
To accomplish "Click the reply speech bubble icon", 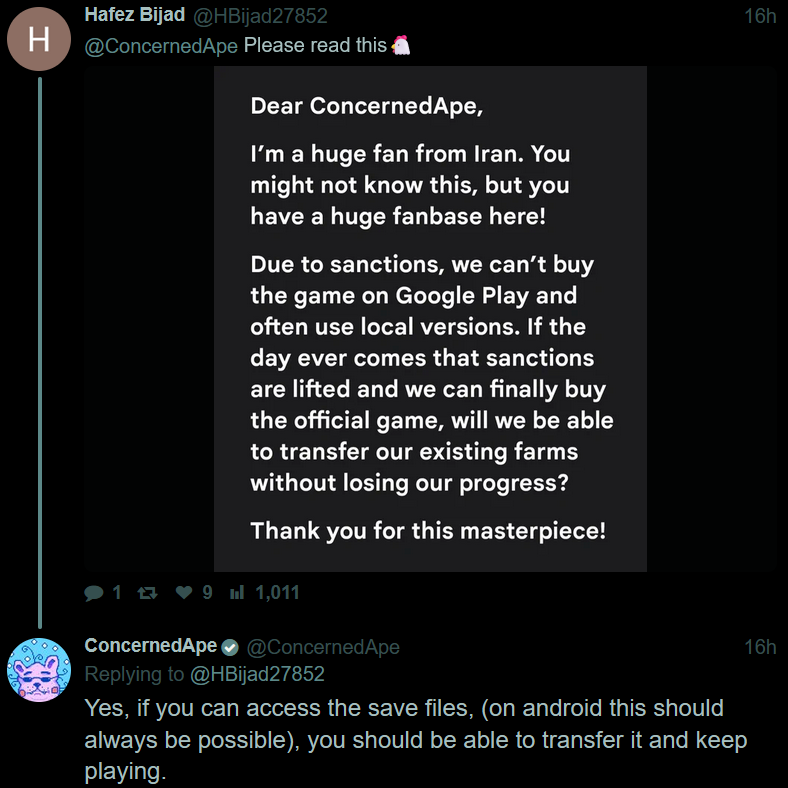I will (x=94, y=593).
